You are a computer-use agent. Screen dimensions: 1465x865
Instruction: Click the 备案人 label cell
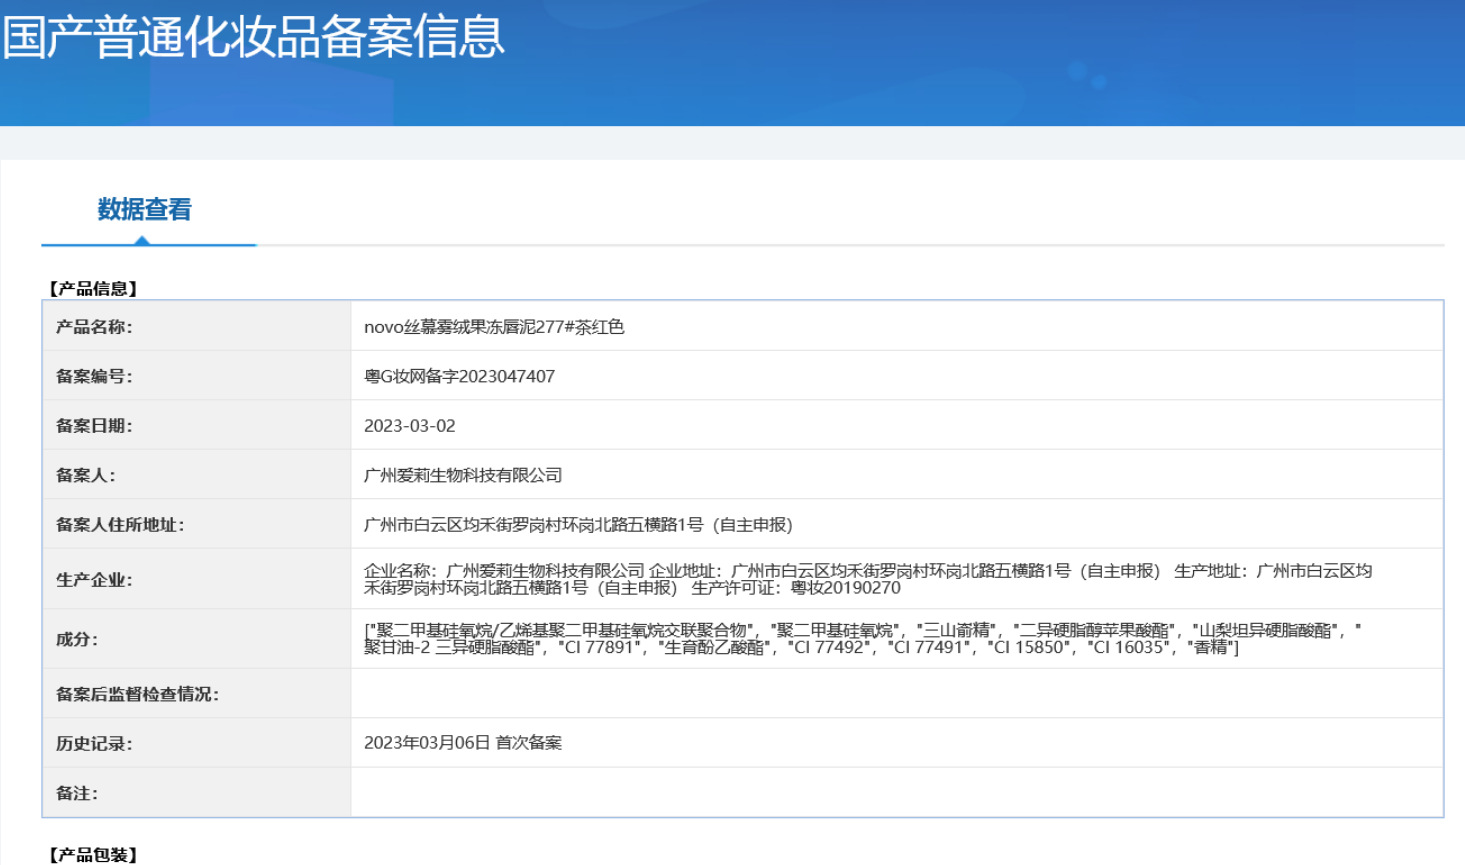196,475
